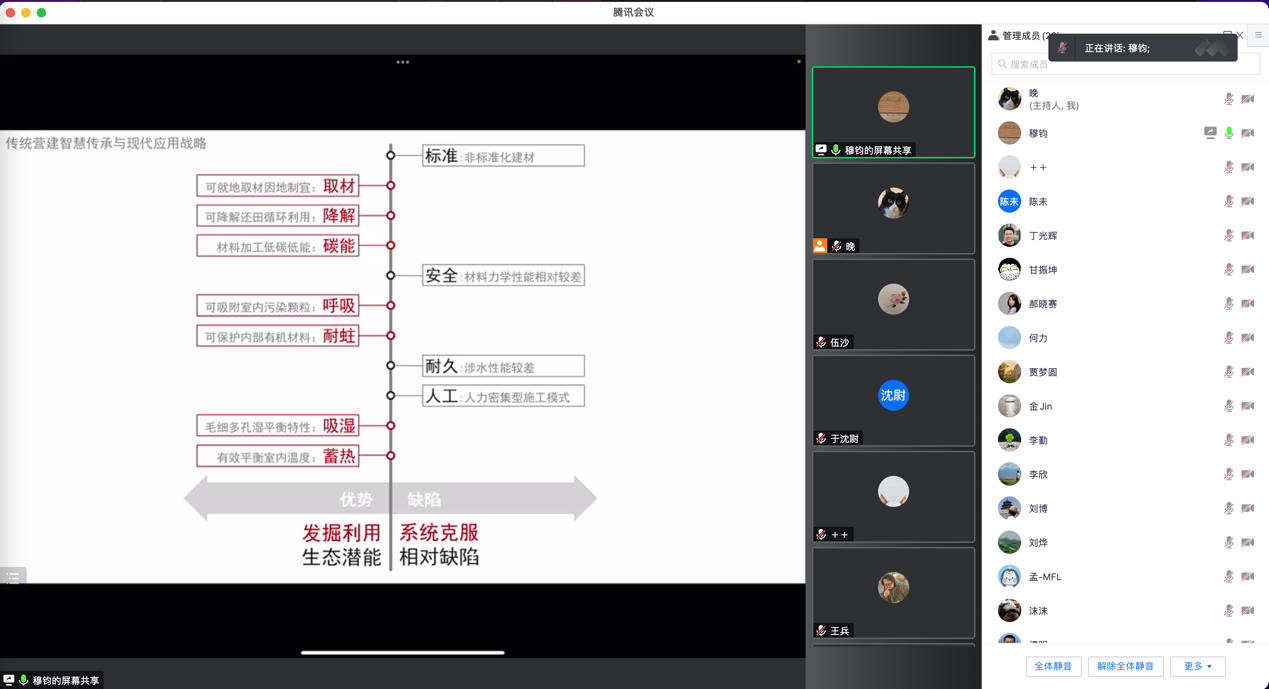
Task: Click the slide outline list icon at bottom-left
Action: [13, 577]
